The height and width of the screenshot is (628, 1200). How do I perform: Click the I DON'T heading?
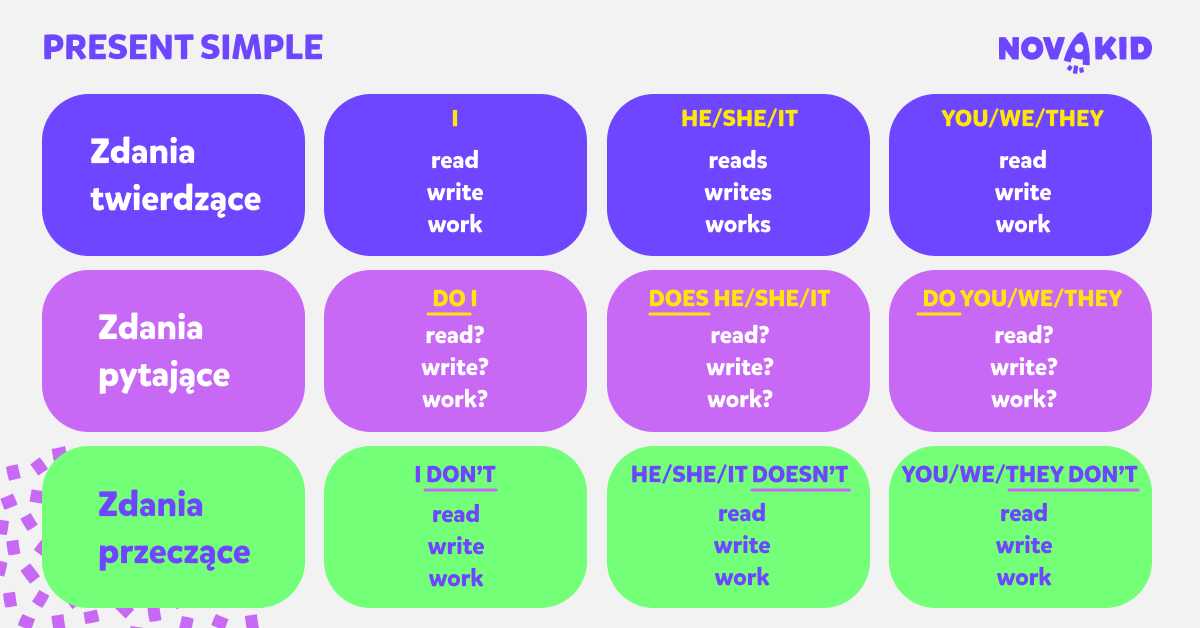(x=455, y=474)
